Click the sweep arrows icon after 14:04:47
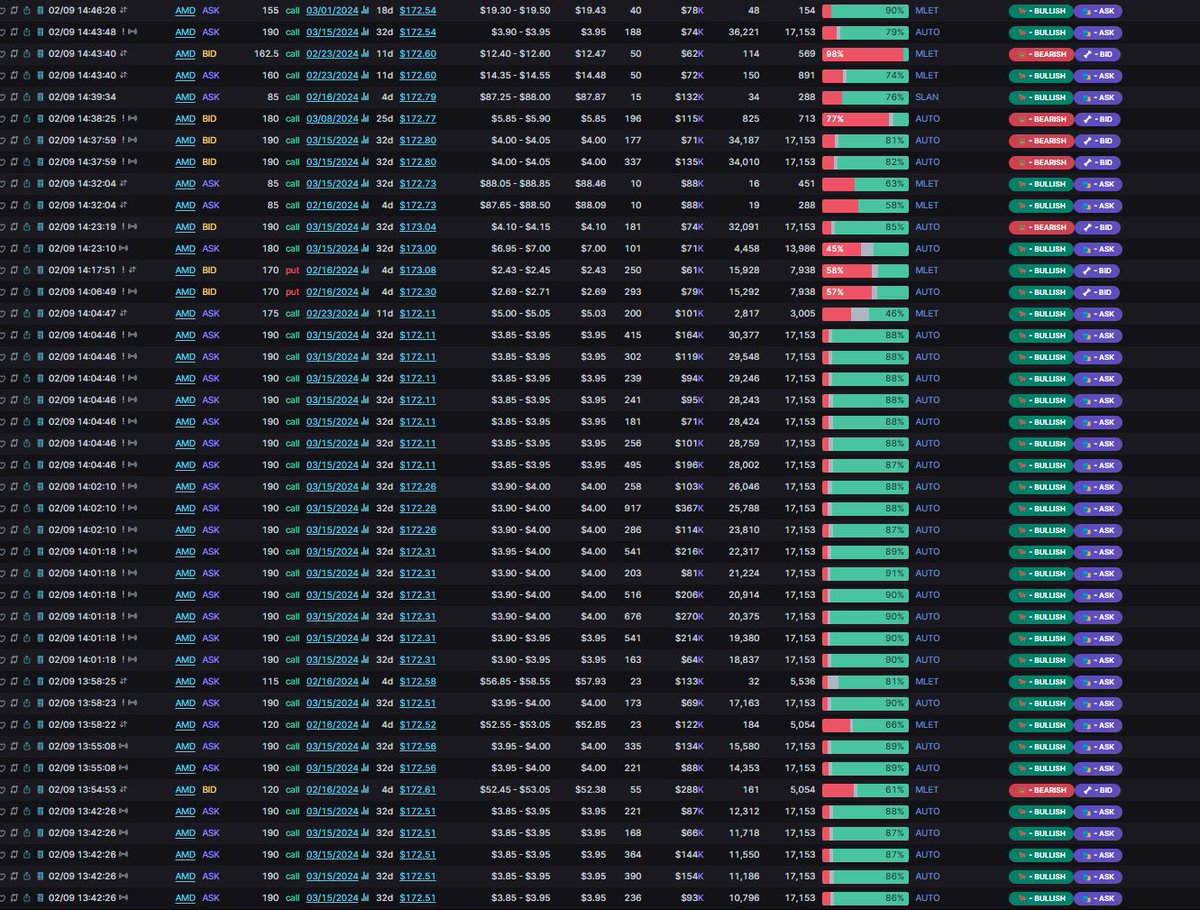Viewport: 1200px width, 910px height. [123, 313]
